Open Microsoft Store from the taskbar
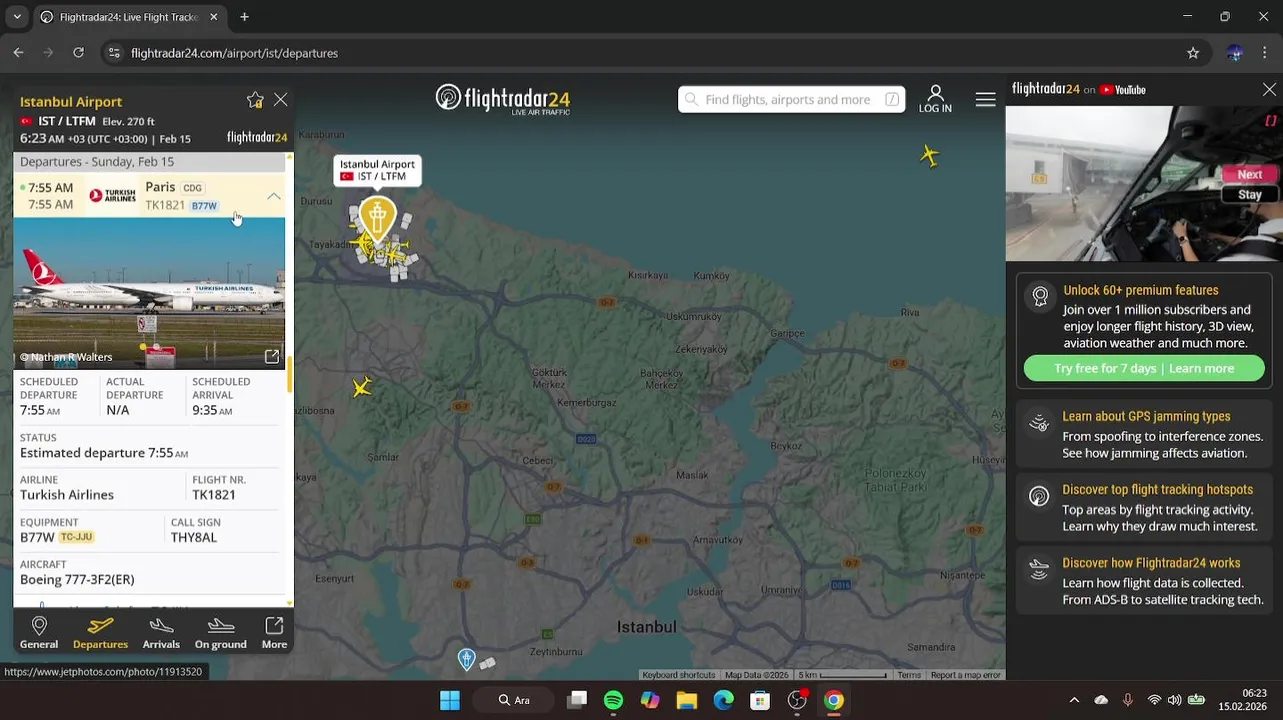The width and height of the screenshot is (1283, 720). point(760,700)
